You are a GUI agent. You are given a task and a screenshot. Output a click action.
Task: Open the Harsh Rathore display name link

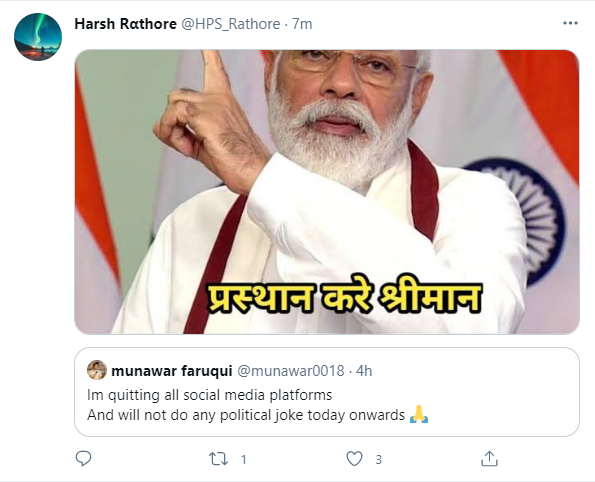[126, 24]
